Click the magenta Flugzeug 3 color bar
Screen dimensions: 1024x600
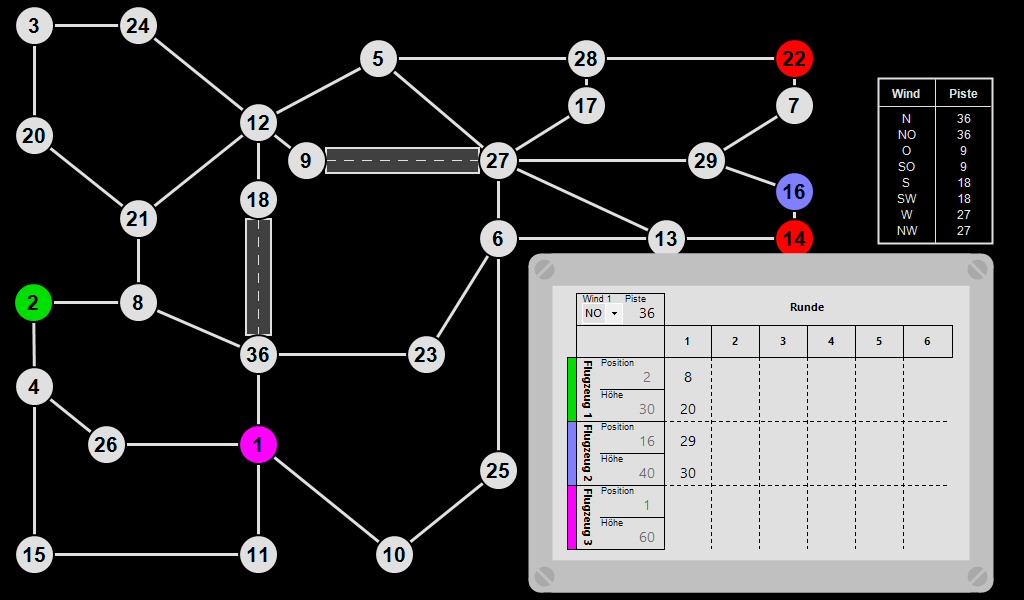pos(572,517)
